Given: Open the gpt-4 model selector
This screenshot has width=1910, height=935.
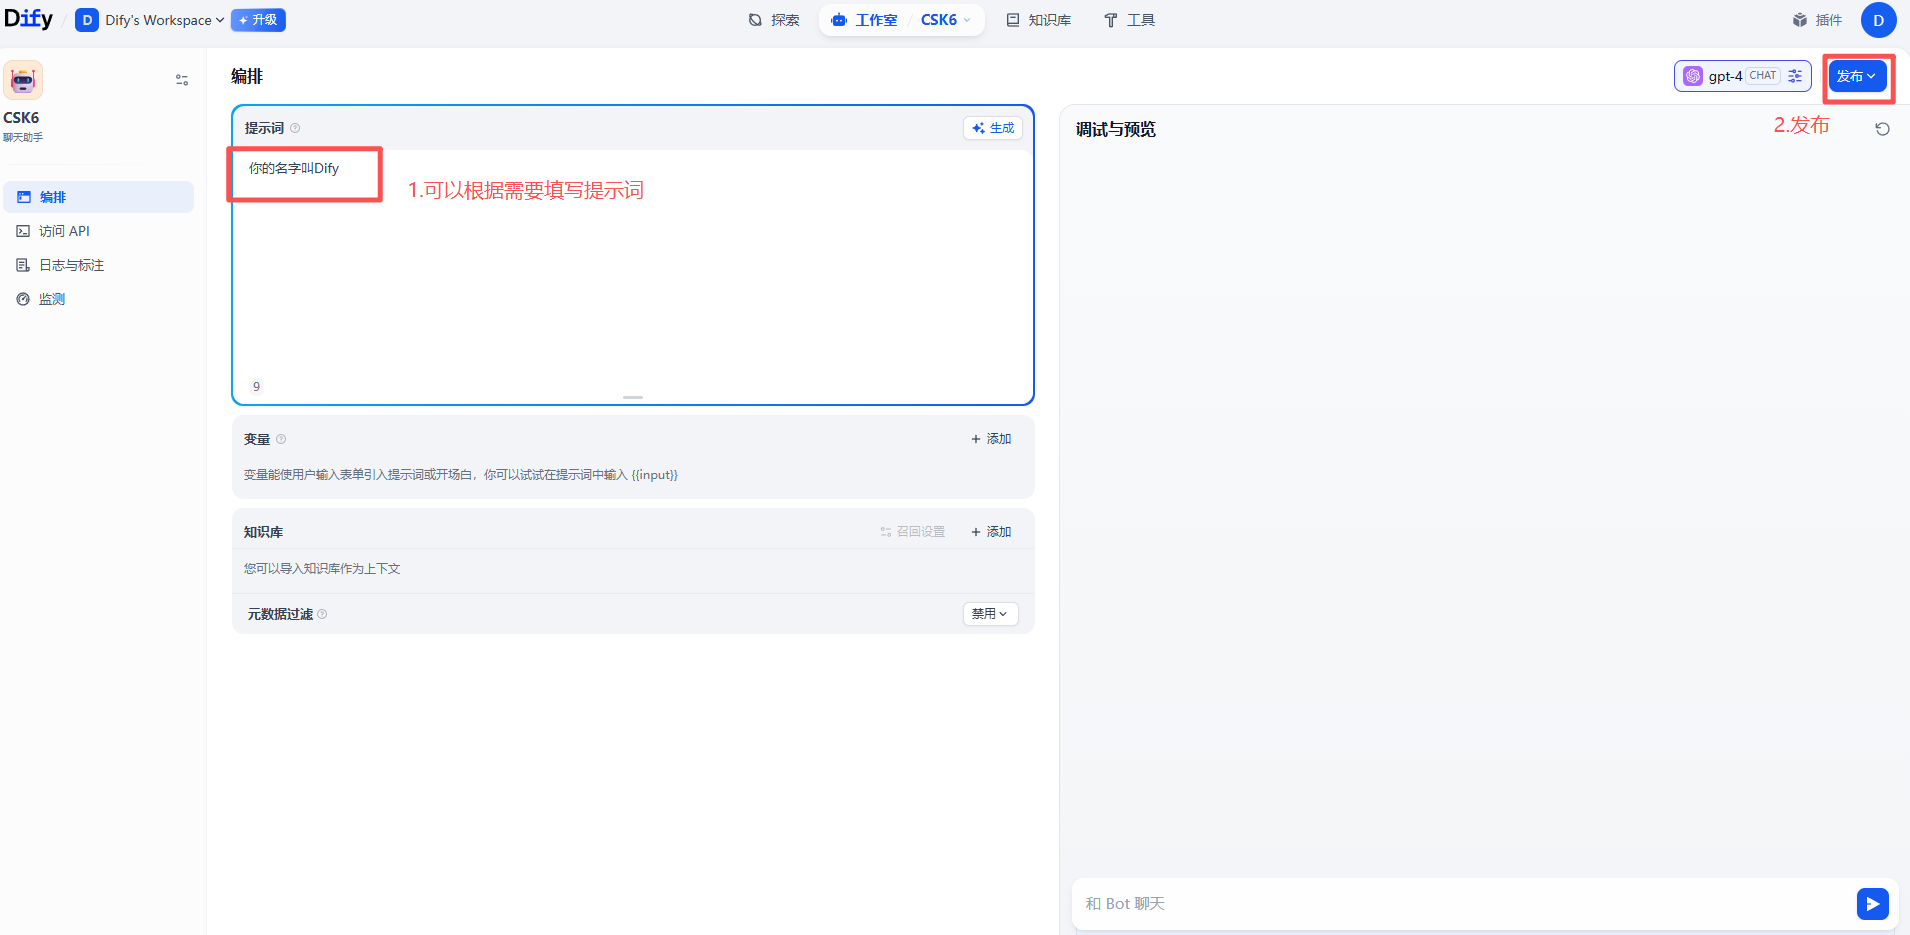Looking at the screenshot, I should (1727, 75).
